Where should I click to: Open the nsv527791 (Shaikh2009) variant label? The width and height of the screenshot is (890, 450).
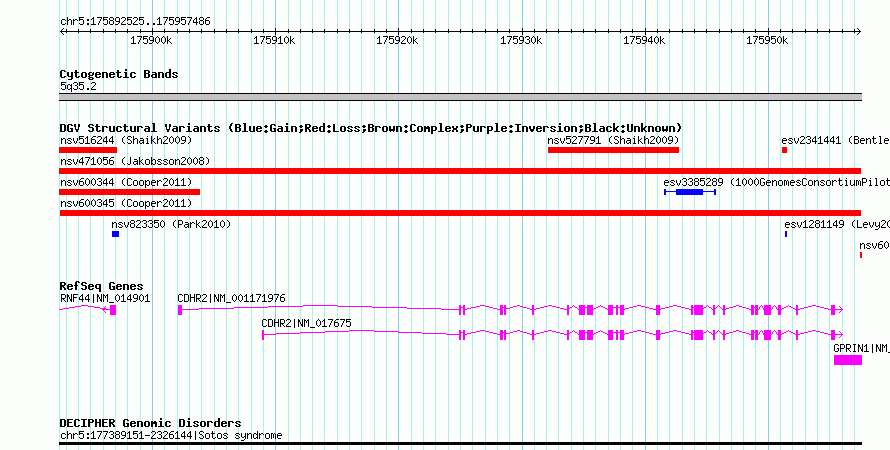613,140
